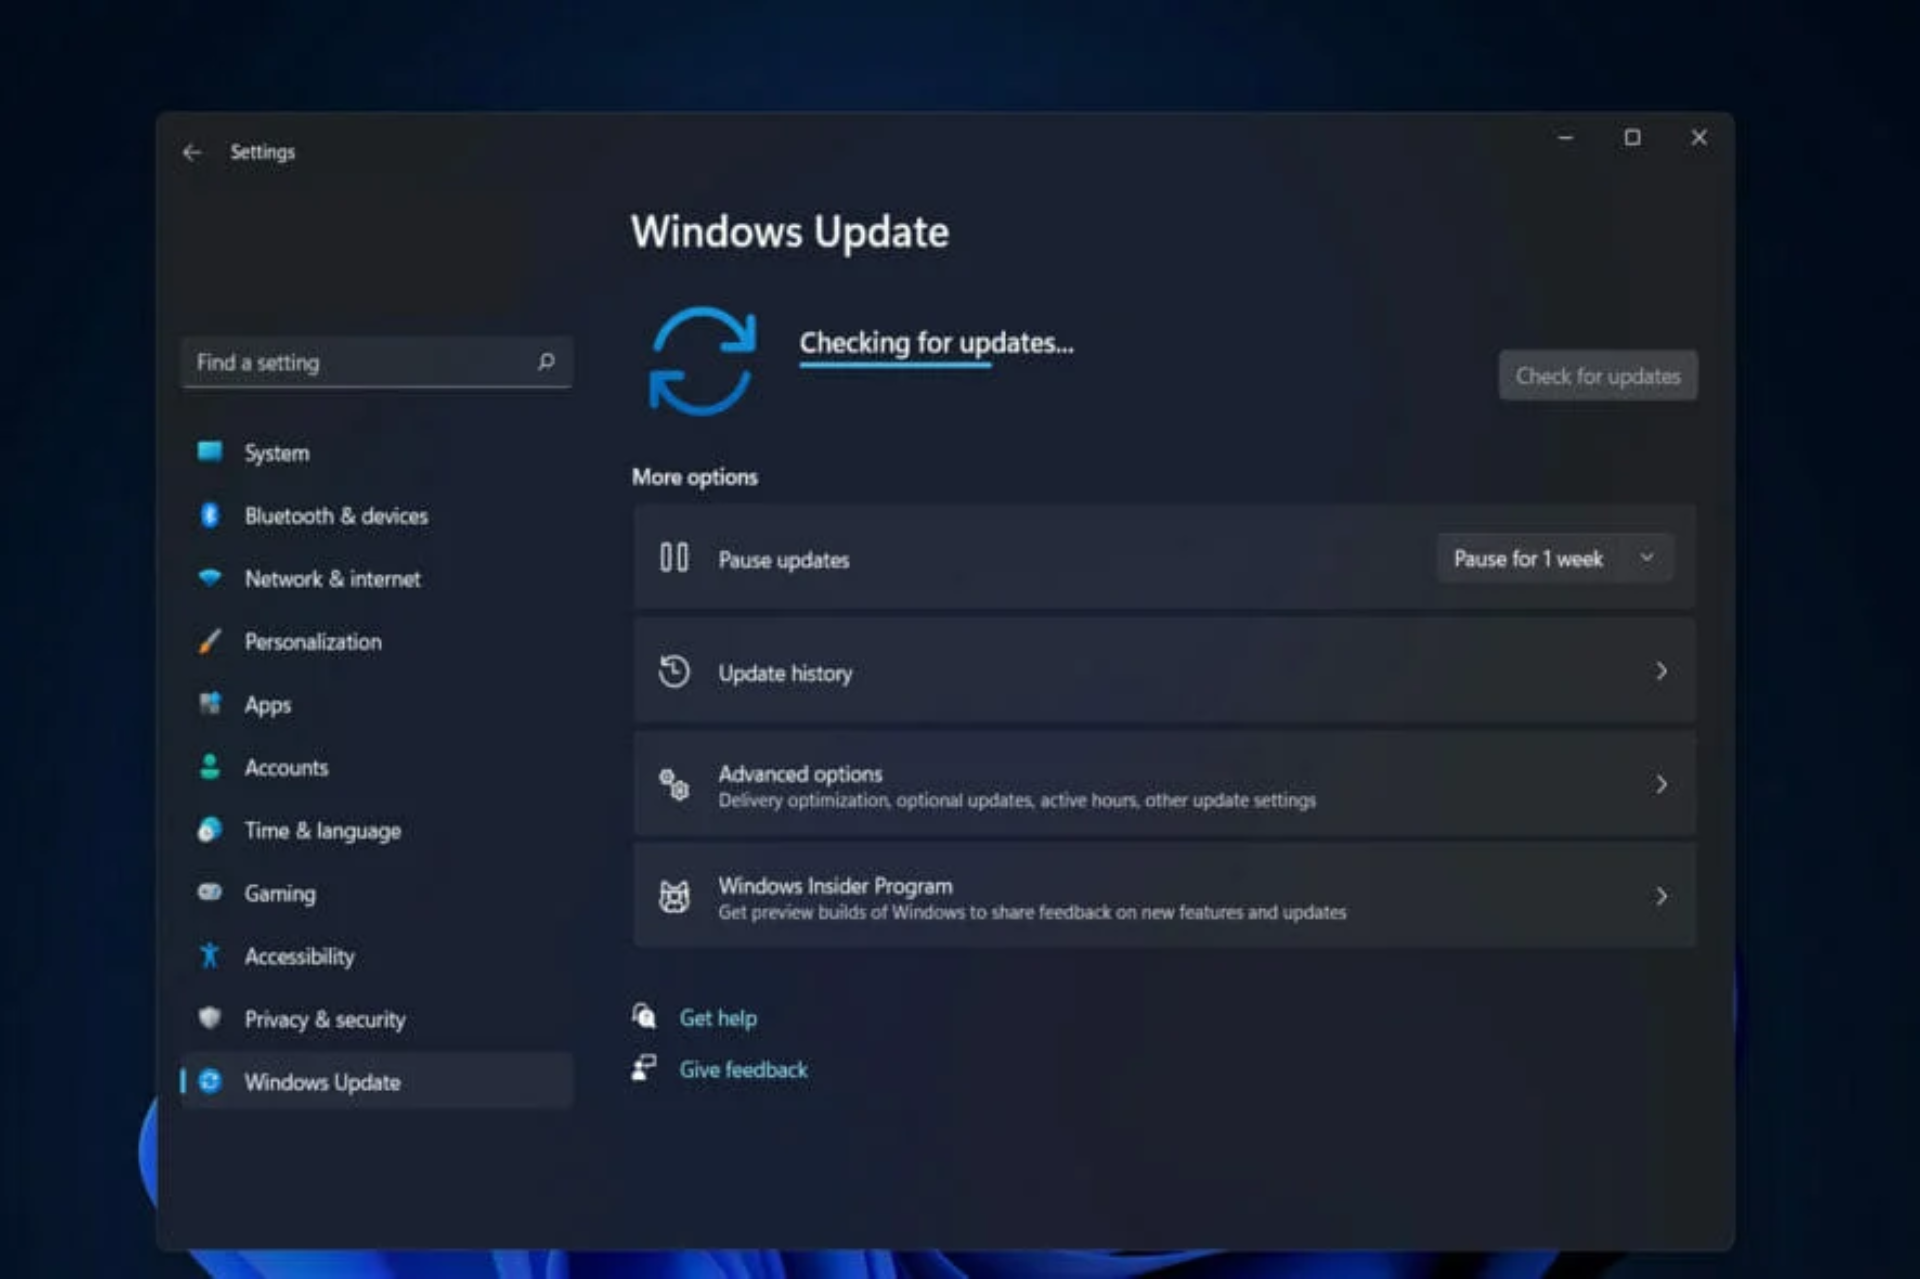Click the Time & language globe icon
This screenshot has width=1920, height=1280.
[x=210, y=830]
